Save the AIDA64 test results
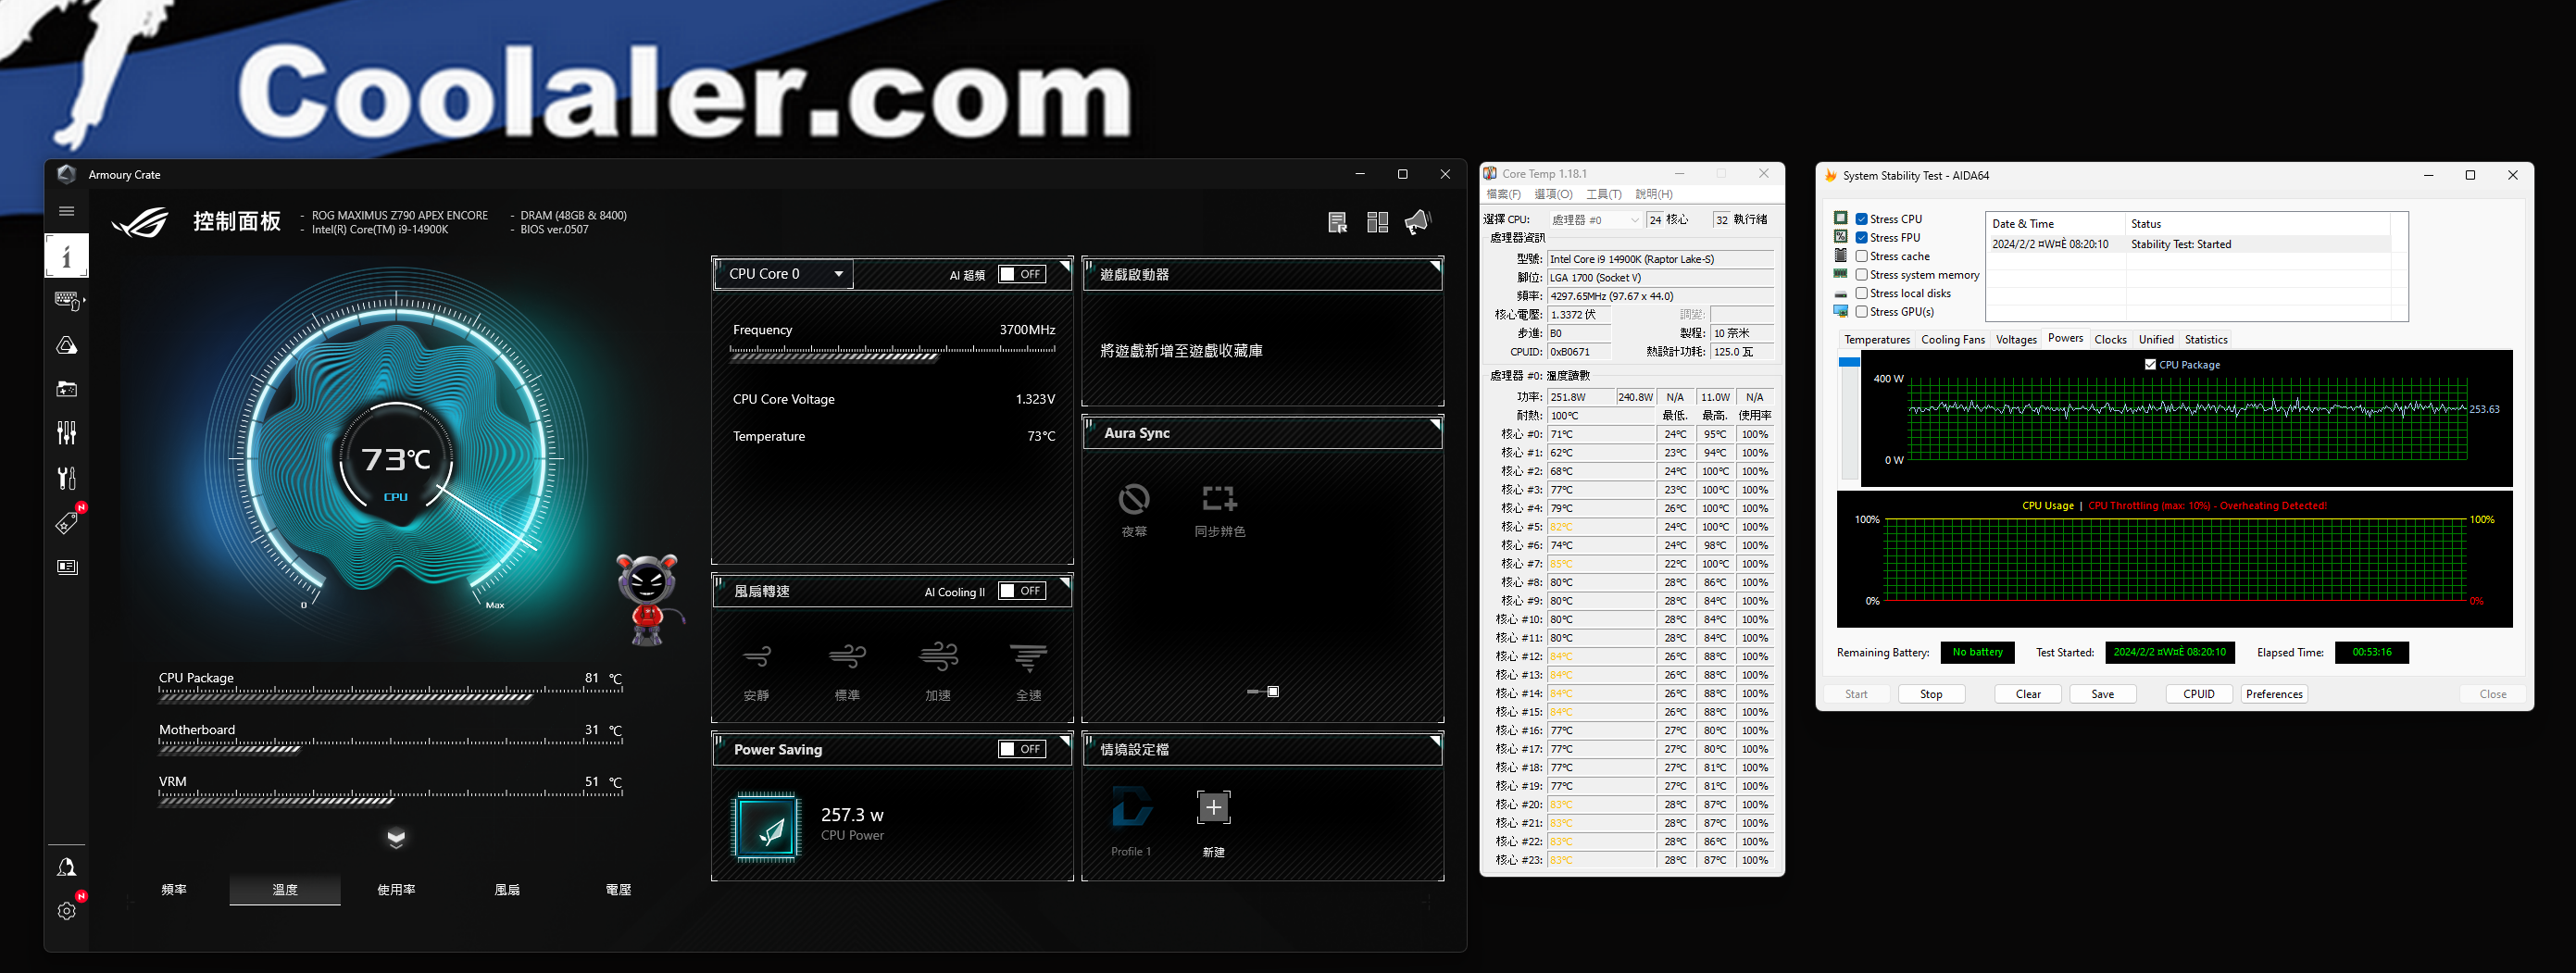 [2102, 694]
